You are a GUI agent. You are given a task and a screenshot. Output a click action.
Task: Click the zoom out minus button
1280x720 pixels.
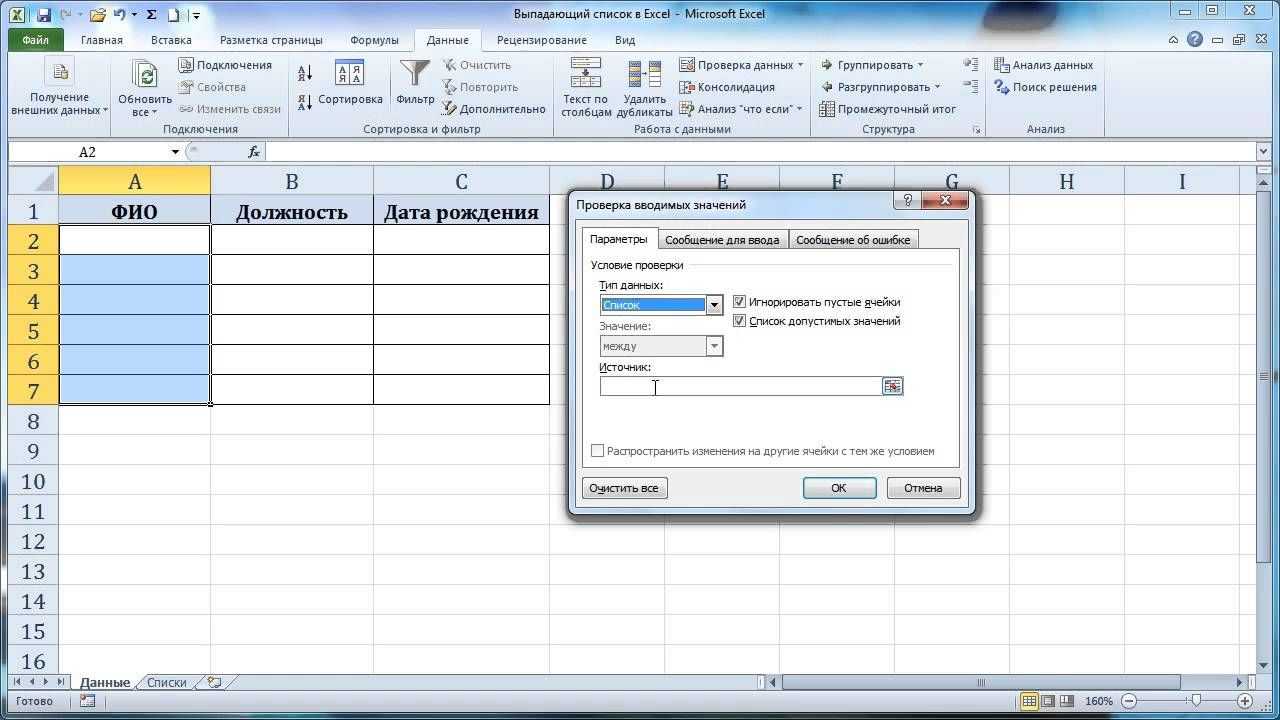coord(1128,701)
